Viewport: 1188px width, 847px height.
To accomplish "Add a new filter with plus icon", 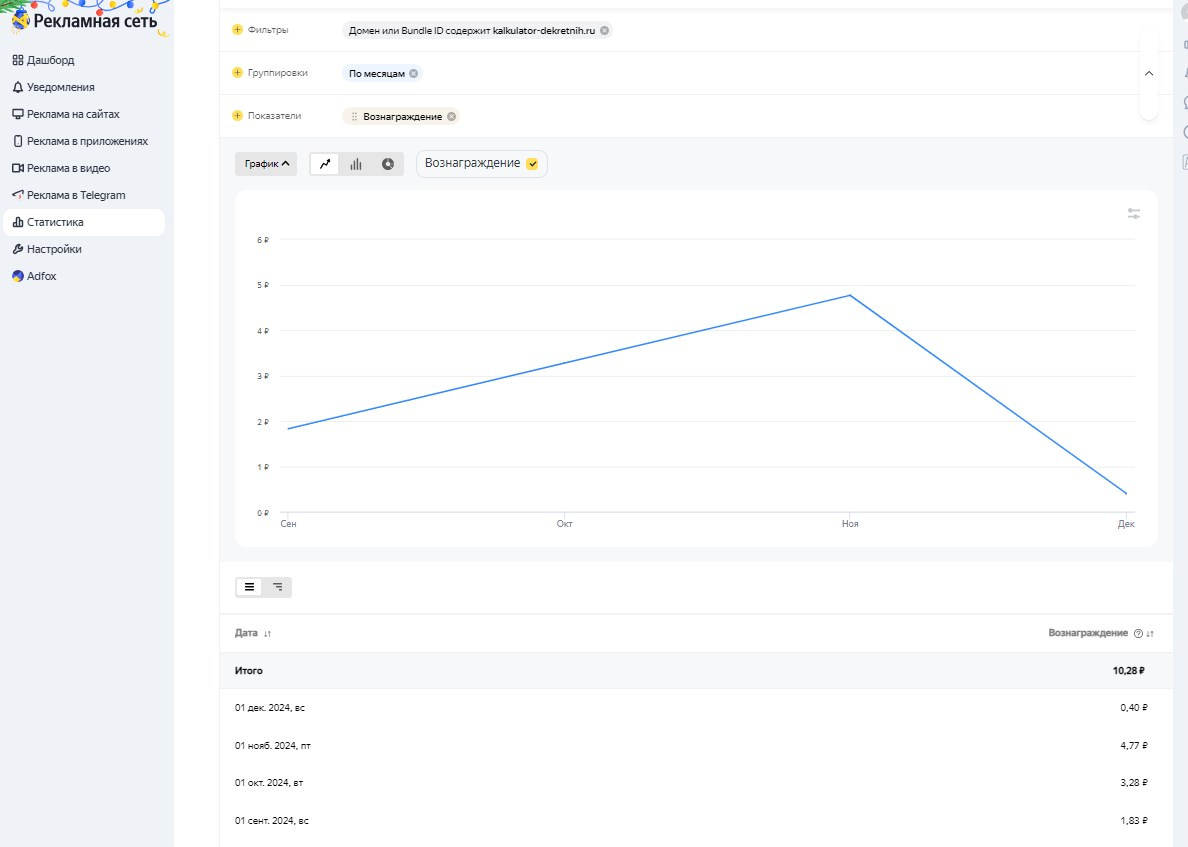I will pos(237,30).
